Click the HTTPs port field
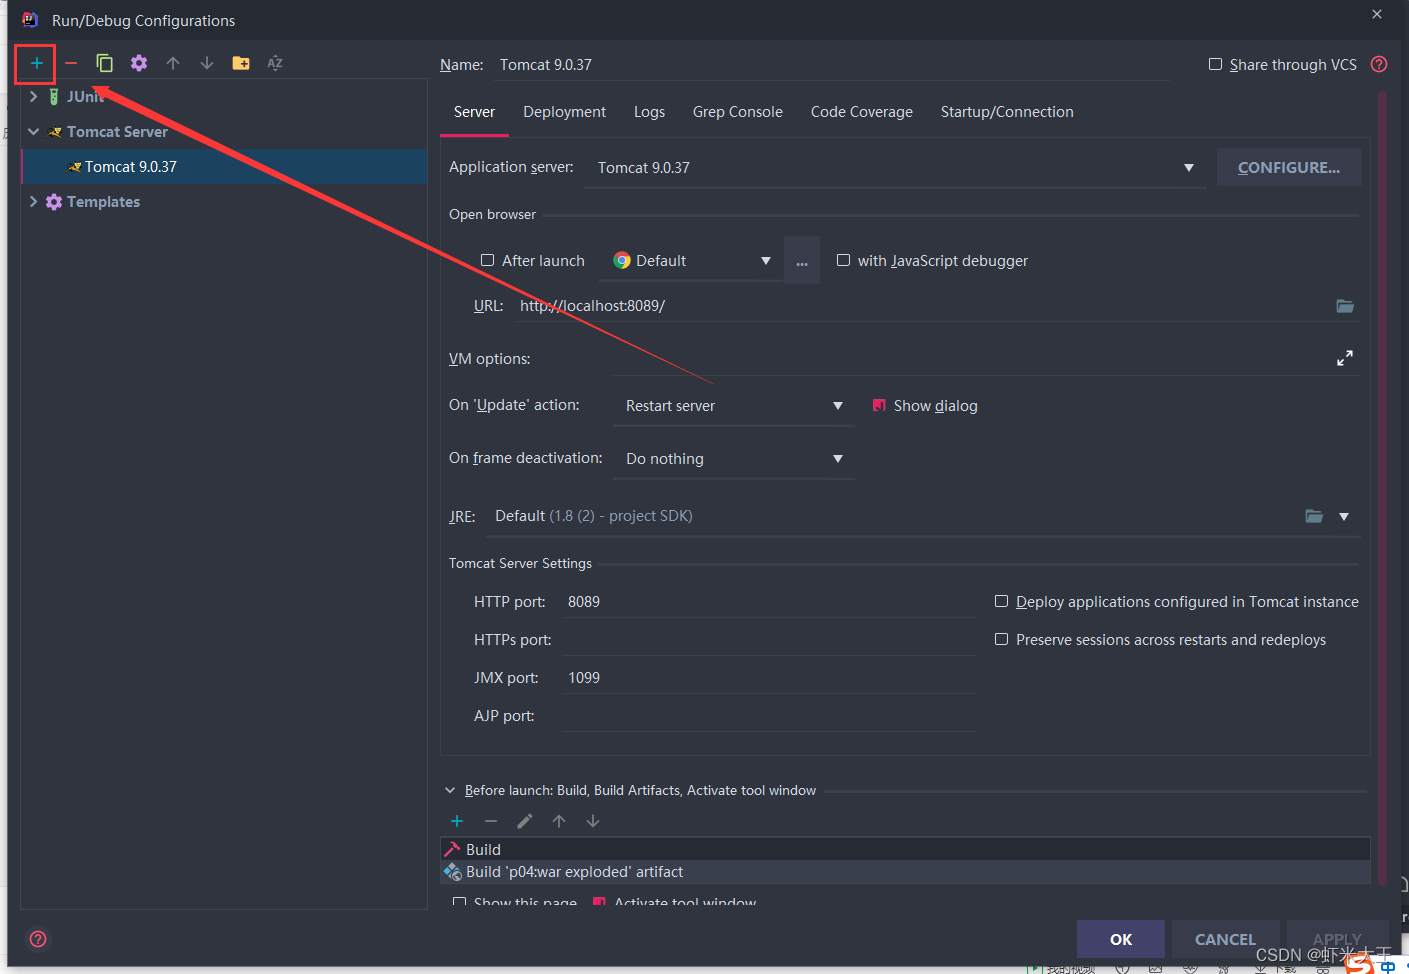This screenshot has height=974, width=1409. (768, 639)
